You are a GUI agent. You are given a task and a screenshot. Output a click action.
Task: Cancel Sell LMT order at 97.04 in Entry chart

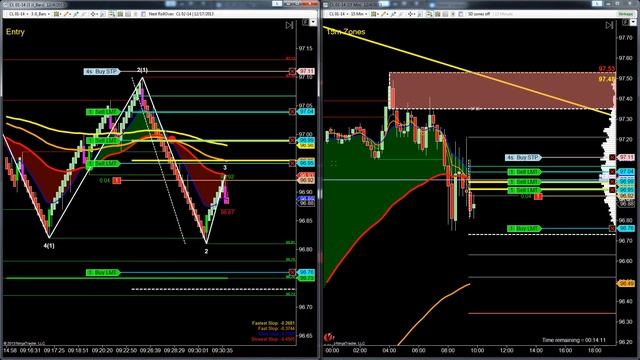click(292, 112)
